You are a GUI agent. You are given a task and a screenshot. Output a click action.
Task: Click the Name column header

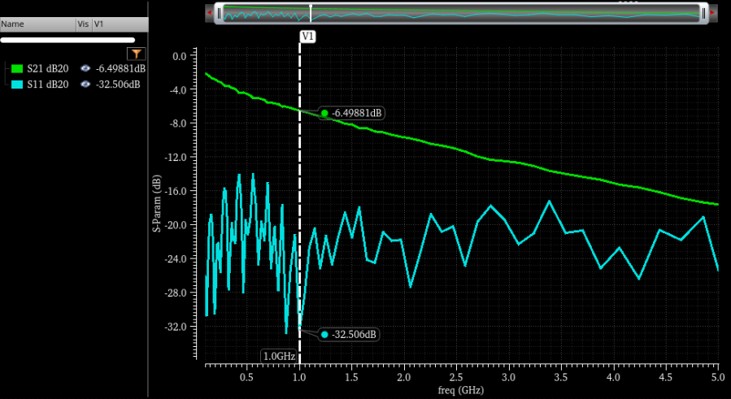click(x=38, y=24)
